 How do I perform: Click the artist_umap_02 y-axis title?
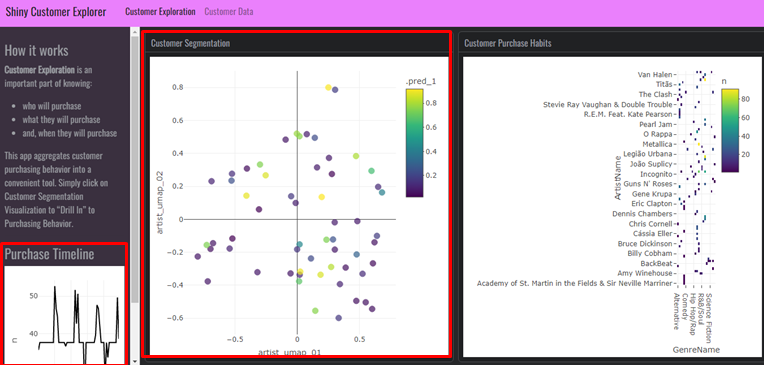coord(160,202)
